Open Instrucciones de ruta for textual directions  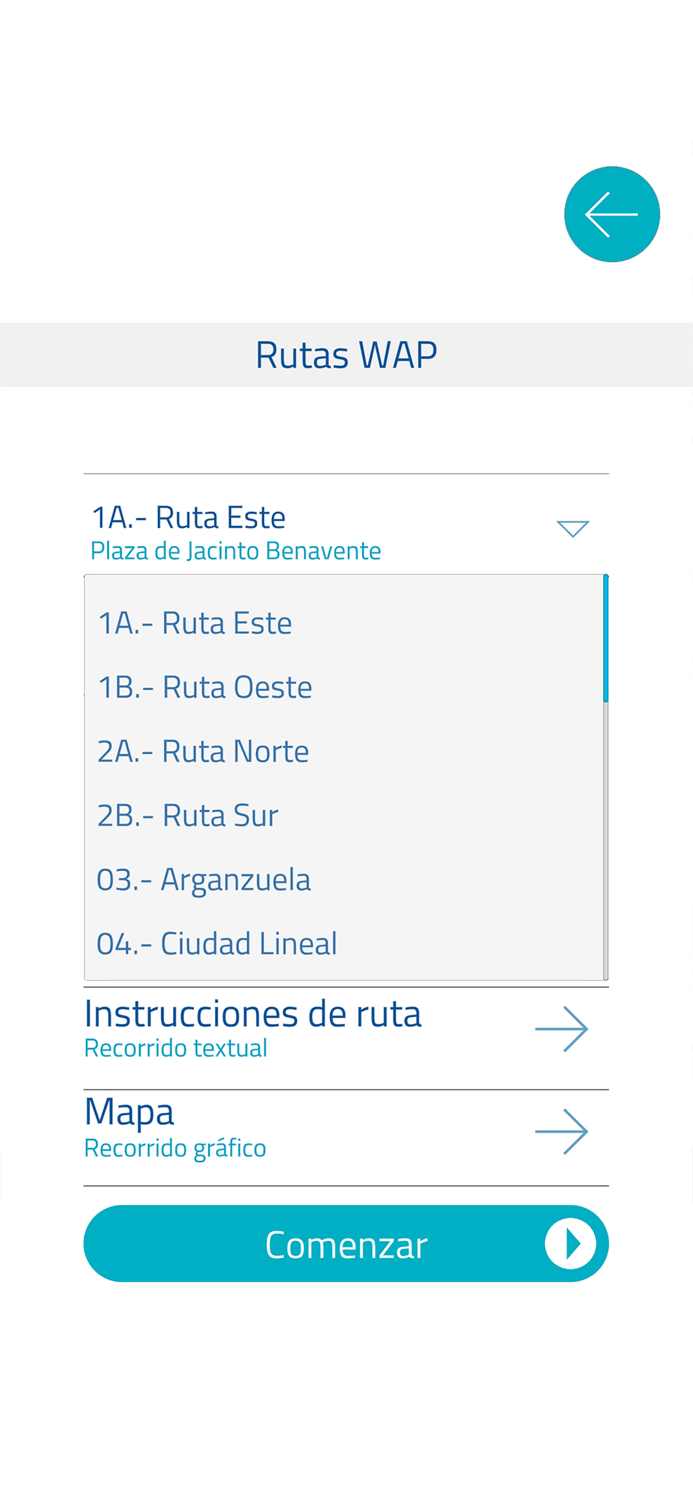(x=253, y=1012)
